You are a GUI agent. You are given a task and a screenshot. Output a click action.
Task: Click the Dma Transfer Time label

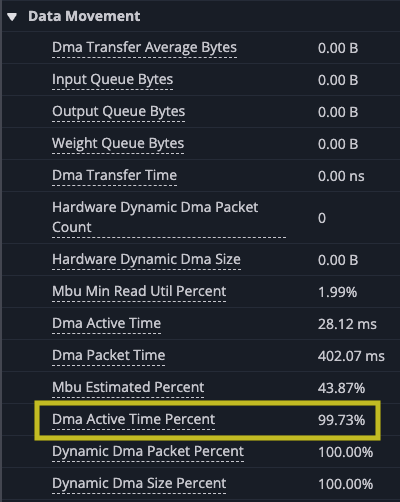coord(114,175)
